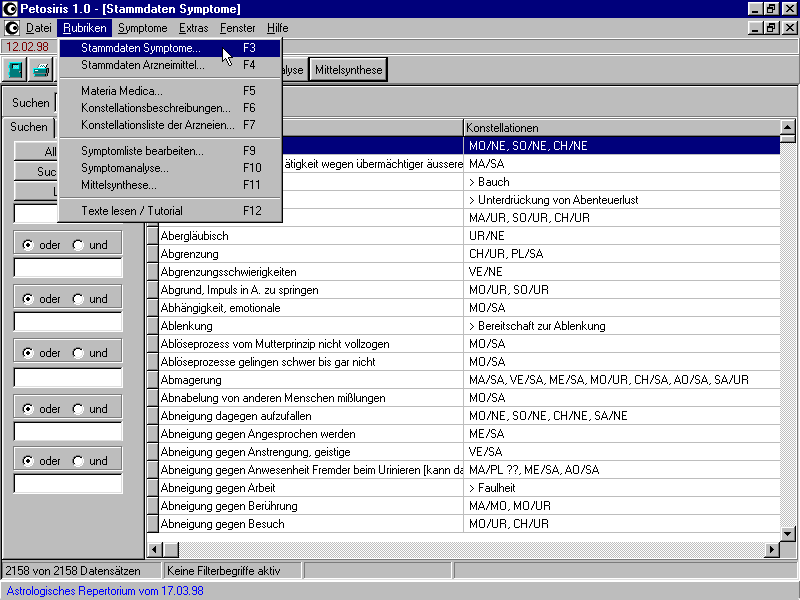Close the Stammdaten Symptome child window

[x=790, y=28]
